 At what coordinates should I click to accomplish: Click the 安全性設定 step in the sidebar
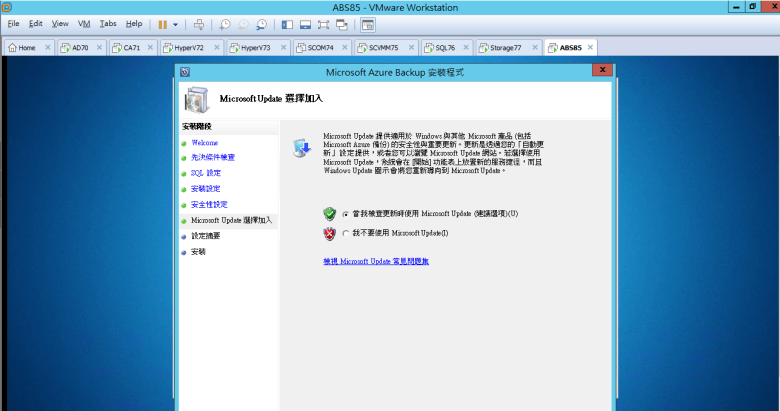pyautogui.click(x=209, y=204)
